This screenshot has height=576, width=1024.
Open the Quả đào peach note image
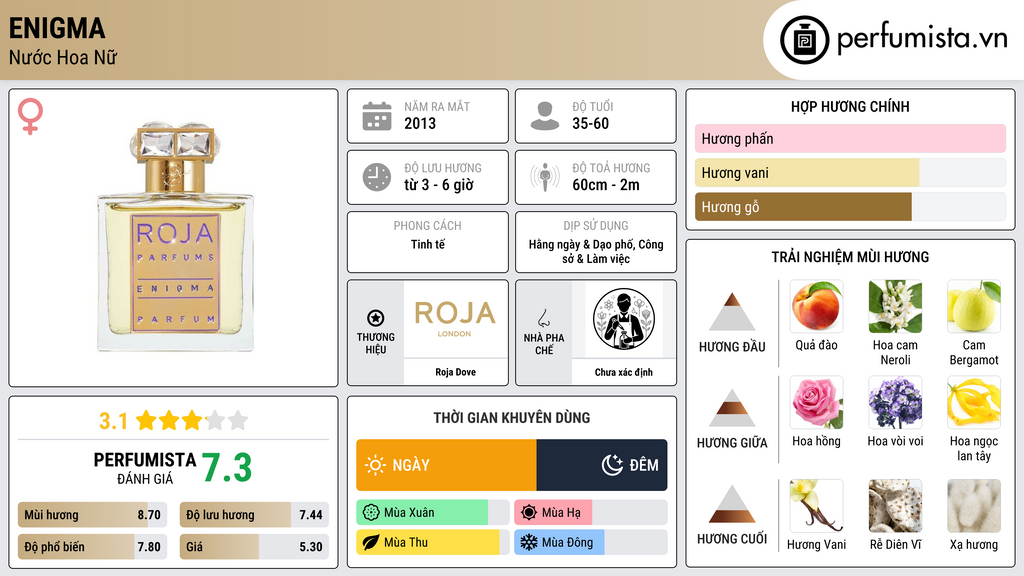pos(816,307)
